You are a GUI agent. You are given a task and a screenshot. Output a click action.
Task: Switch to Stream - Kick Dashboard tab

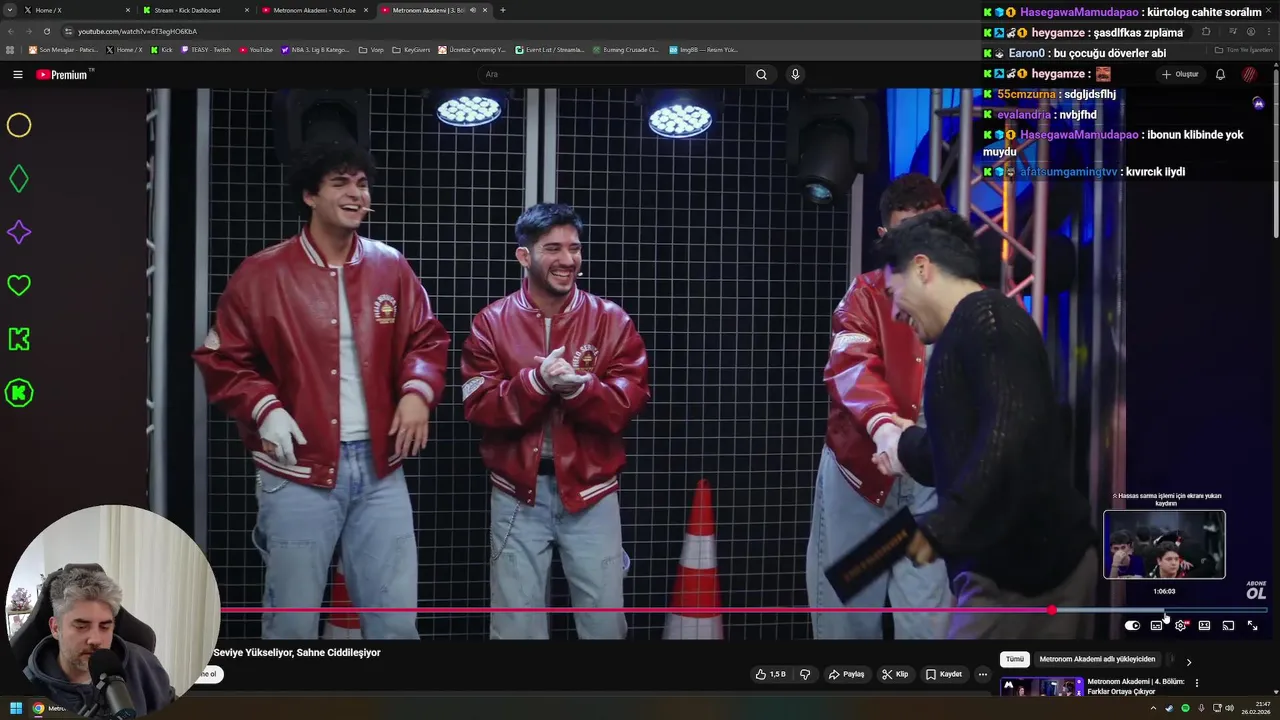194,10
